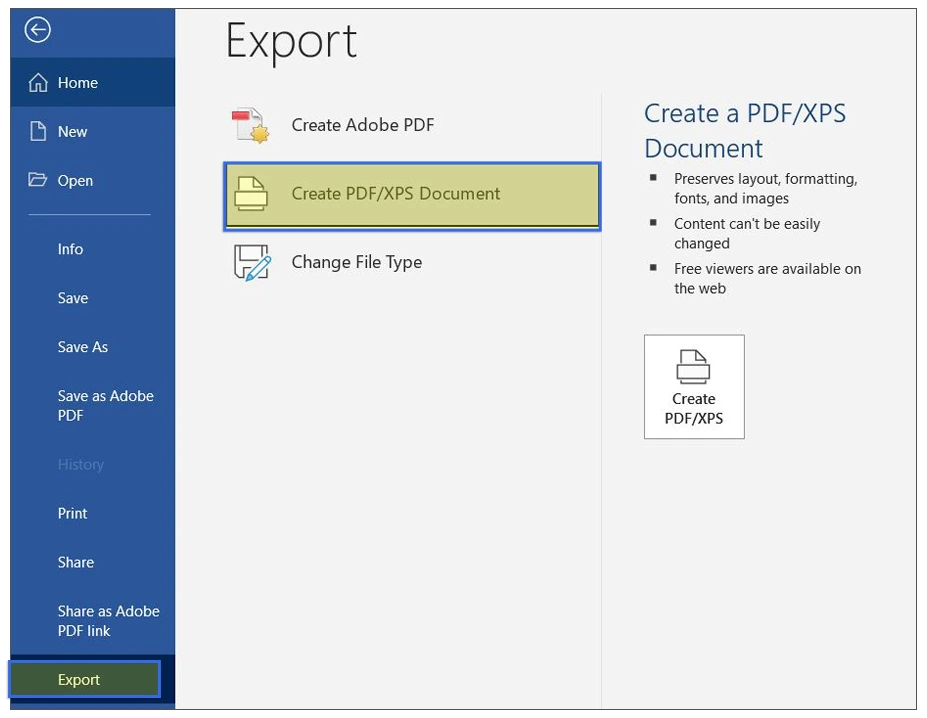
Task: Select Save in the sidebar
Action: (x=73, y=298)
